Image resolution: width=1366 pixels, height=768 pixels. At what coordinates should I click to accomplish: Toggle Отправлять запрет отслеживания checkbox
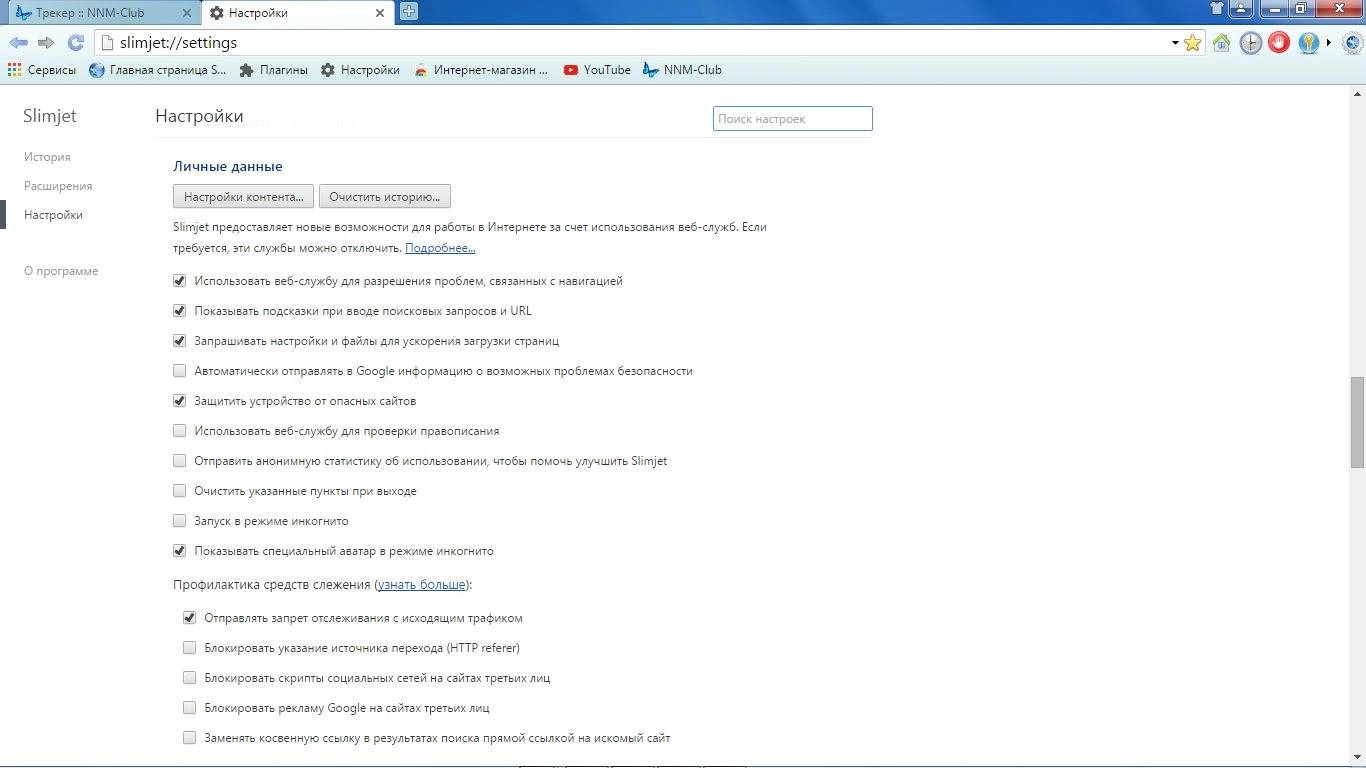click(x=190, y=618)
